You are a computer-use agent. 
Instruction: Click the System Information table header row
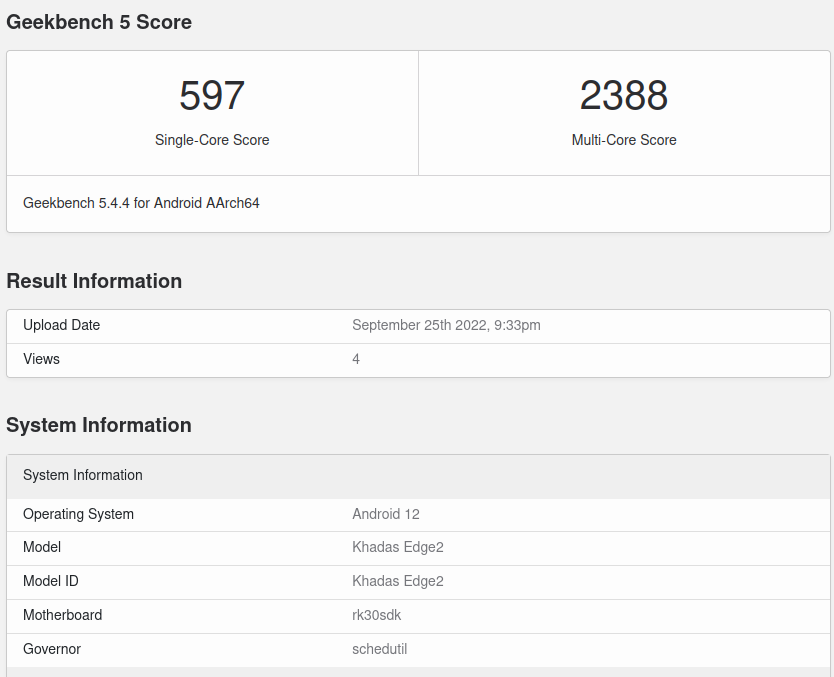[x=418, y=477]
